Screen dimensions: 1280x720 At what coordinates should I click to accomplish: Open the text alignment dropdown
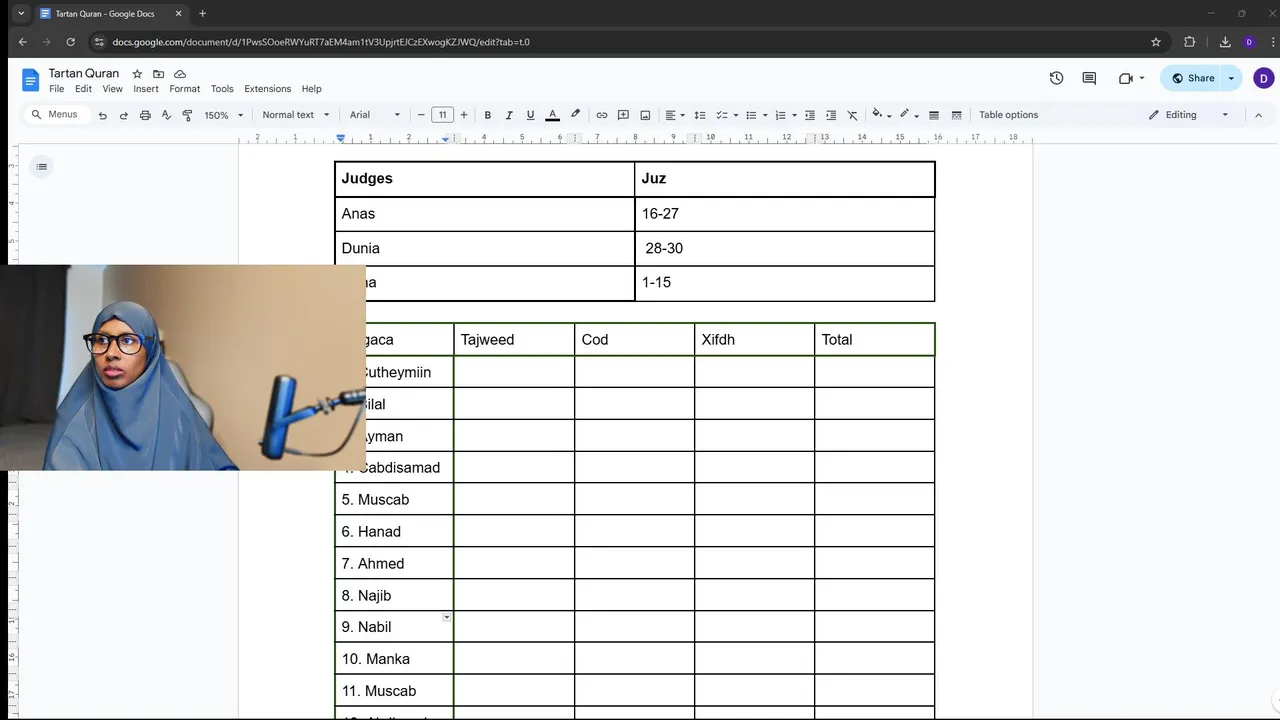tap(675, 115)
